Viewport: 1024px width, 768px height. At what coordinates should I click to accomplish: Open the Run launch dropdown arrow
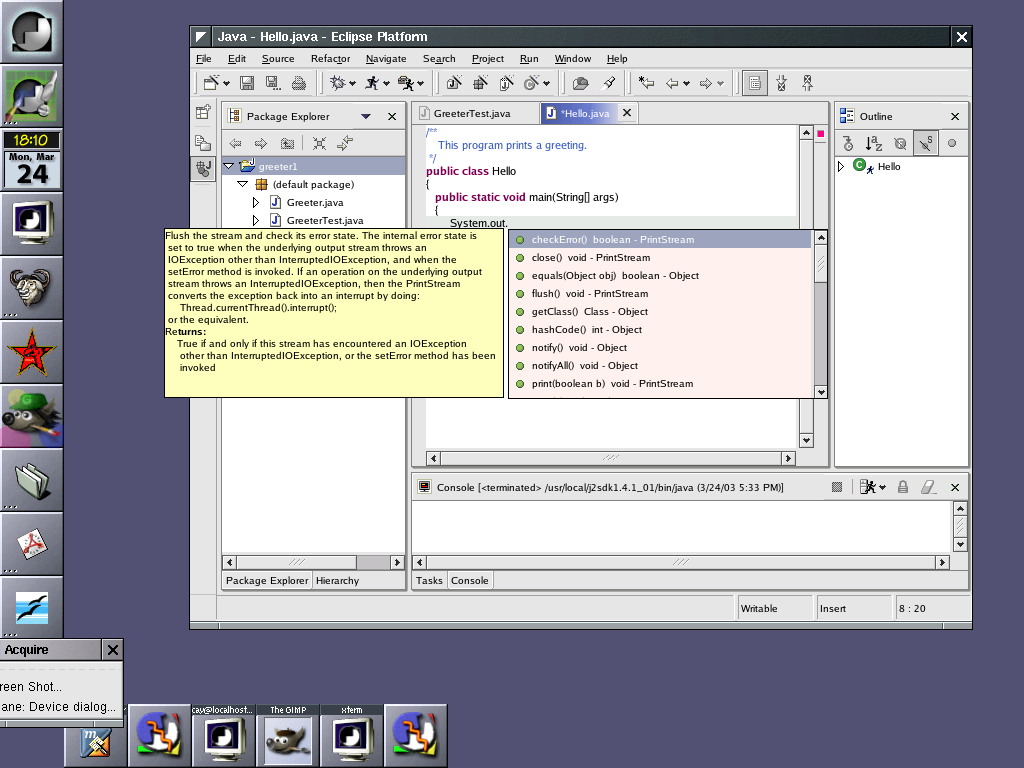[387, 84]
